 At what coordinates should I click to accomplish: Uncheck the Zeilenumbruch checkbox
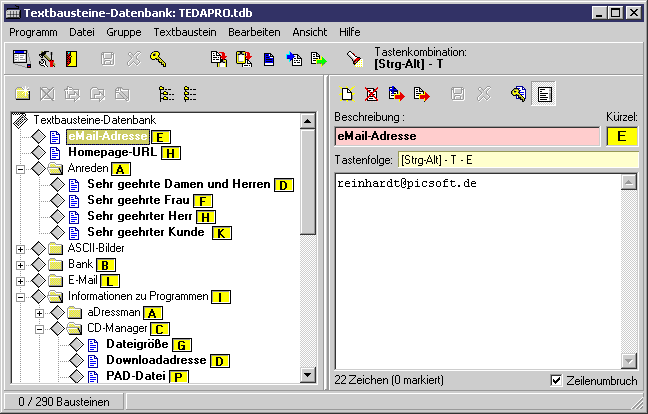[x=556, y=380]
